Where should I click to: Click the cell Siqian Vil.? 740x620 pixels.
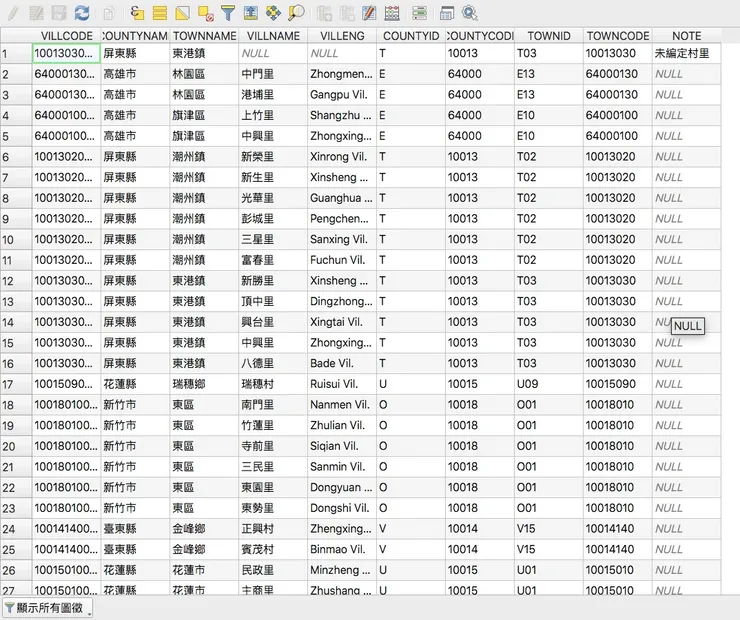pos(342,446)
